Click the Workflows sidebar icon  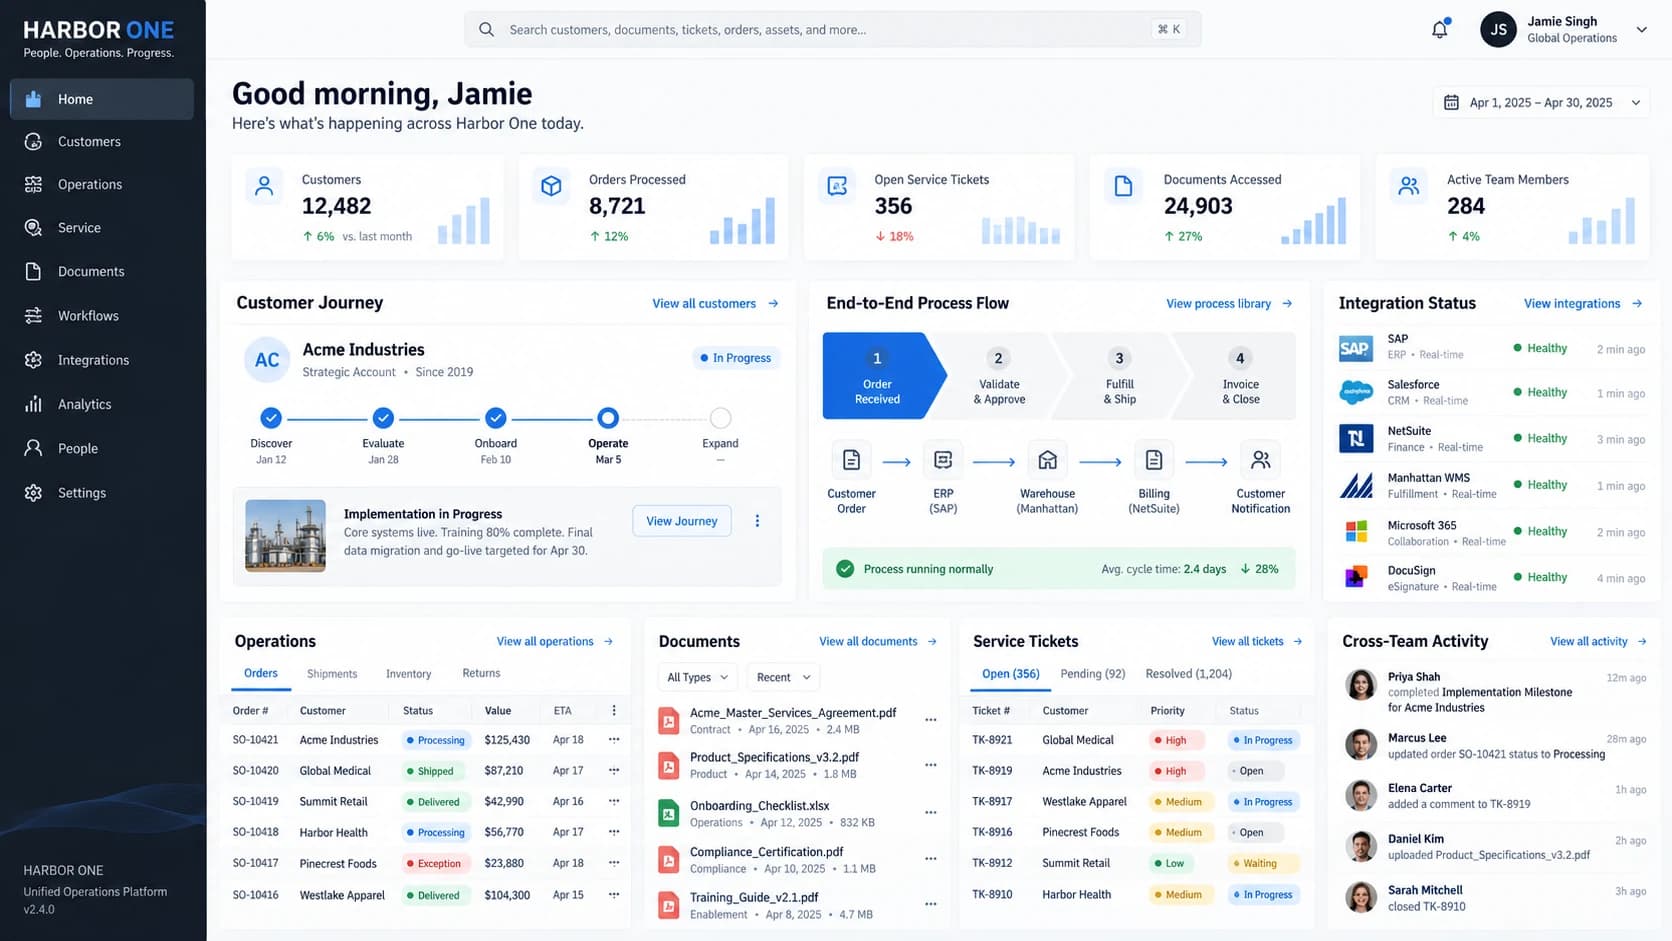coord(33,316)
